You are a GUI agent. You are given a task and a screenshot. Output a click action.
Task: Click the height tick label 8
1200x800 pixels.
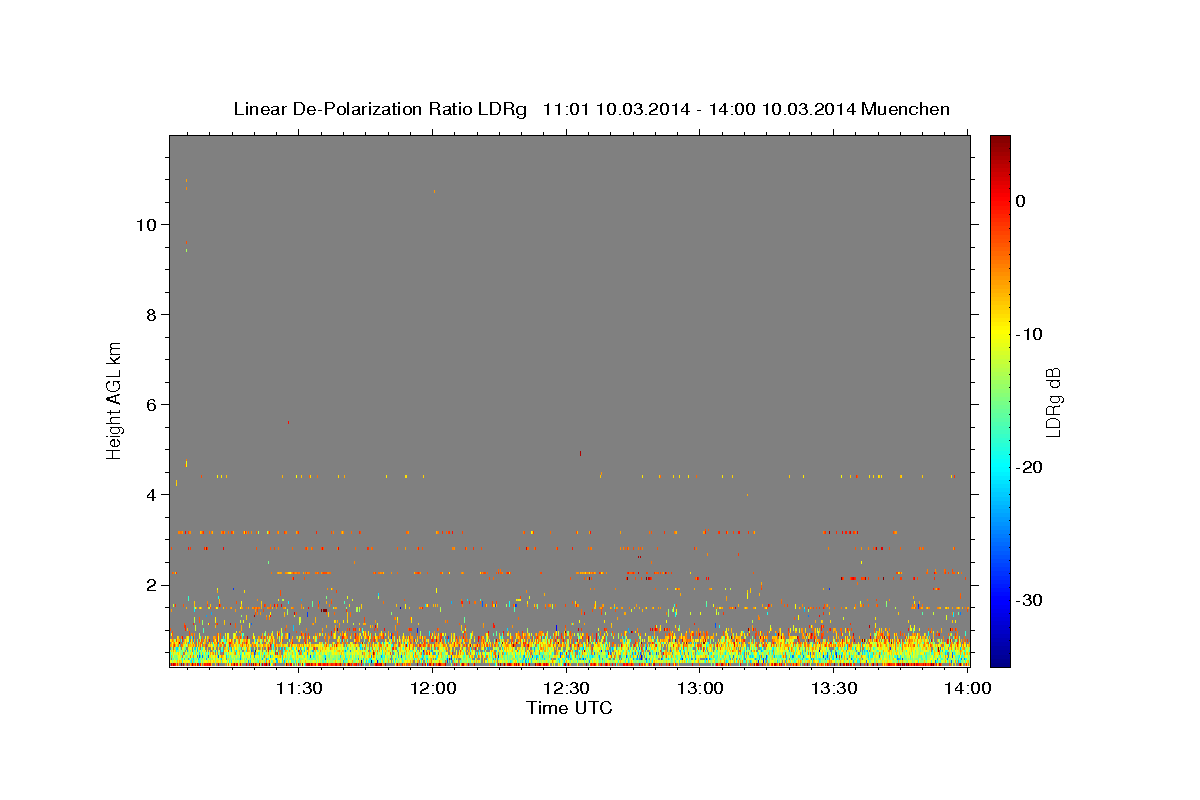(149, 314)
